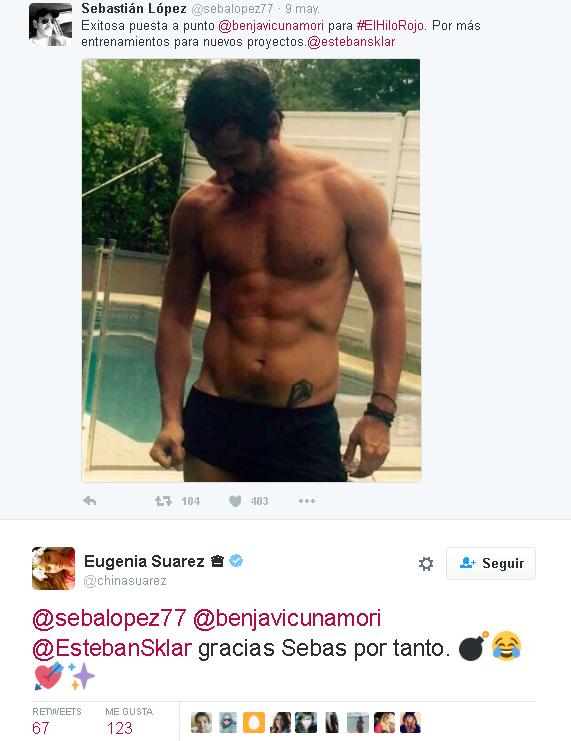The image size is (571, 741).
Task: Retweet the Sebastián López tweet
Action: pyautogui.click(x=163, y=501)
